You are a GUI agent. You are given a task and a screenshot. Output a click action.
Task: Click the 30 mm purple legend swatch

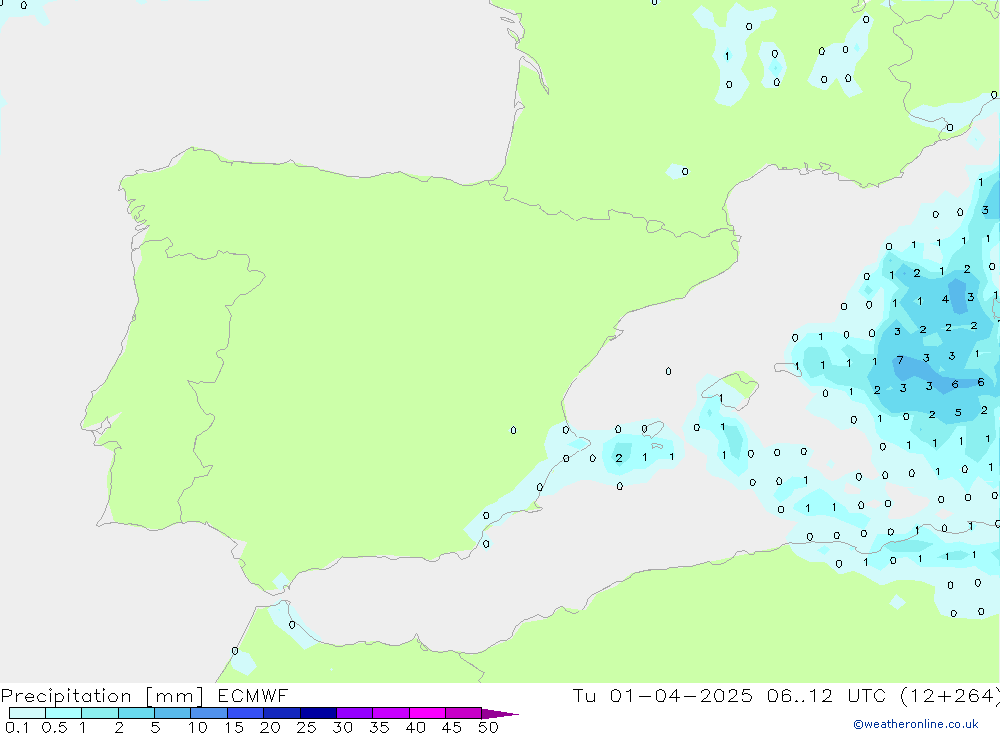(354, 713)
